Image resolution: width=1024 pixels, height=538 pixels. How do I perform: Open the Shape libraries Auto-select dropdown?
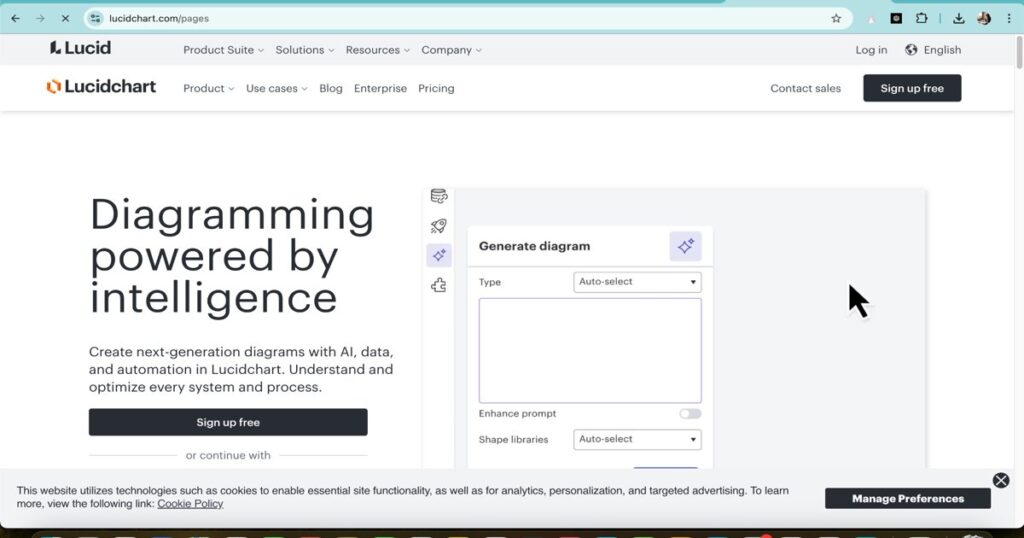[637, 439]
